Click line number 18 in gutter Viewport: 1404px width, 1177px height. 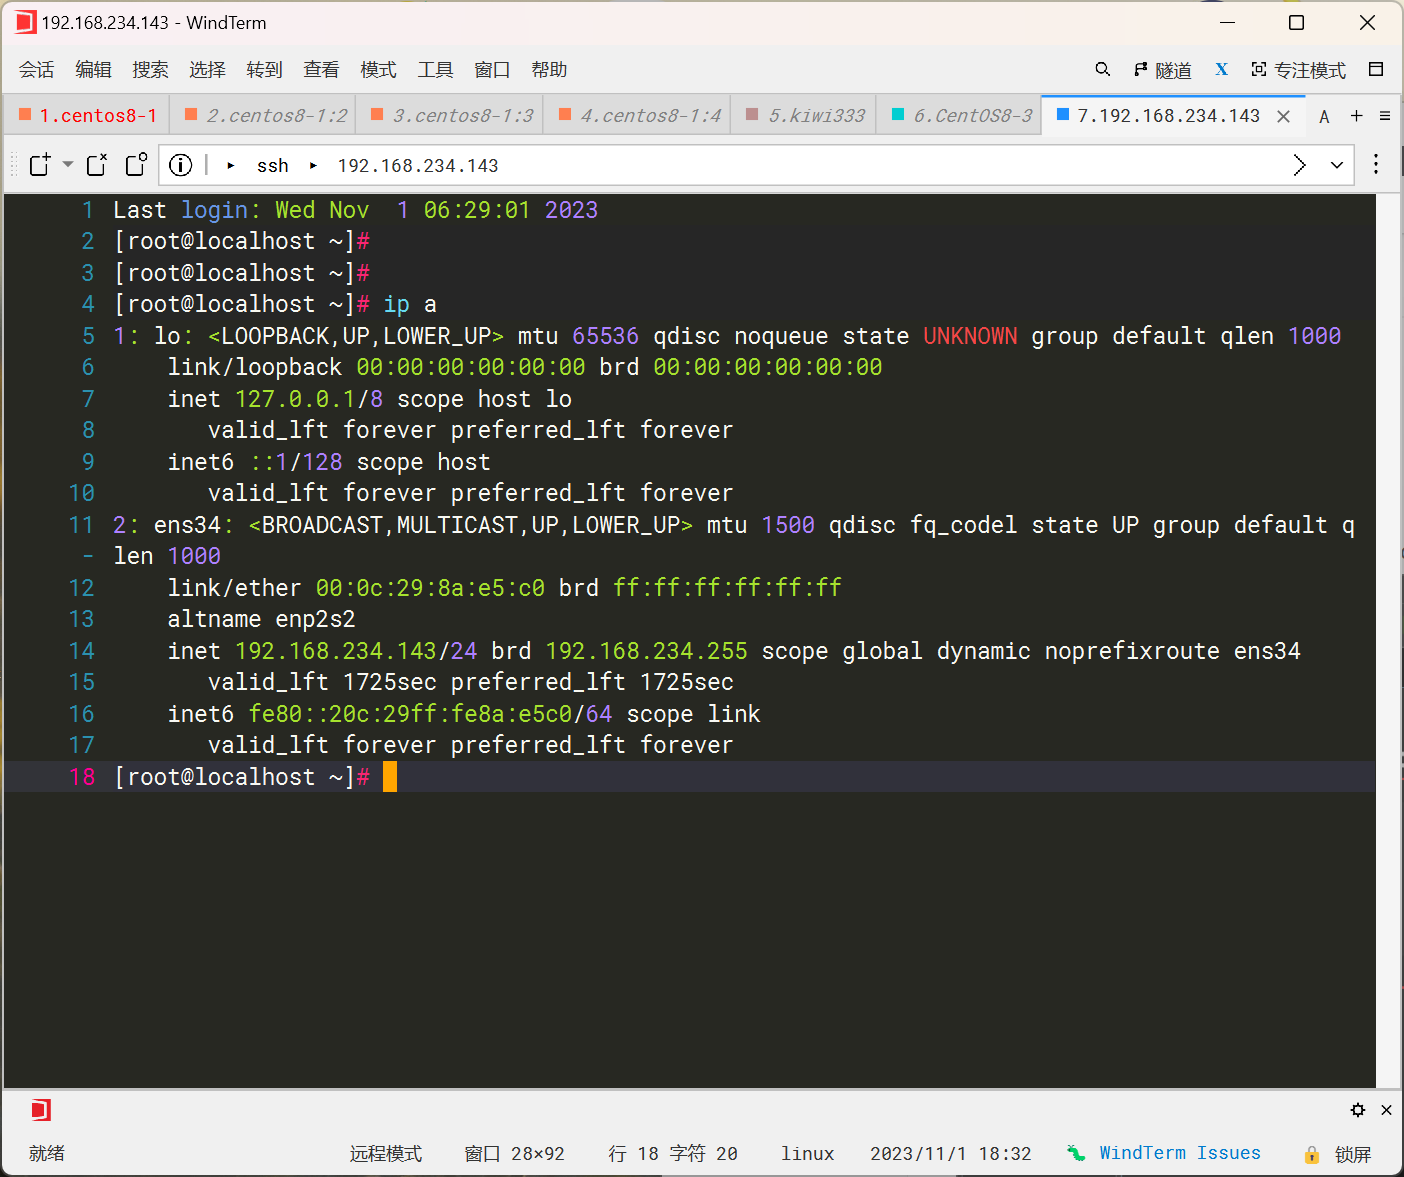click(x=82, y=777)
